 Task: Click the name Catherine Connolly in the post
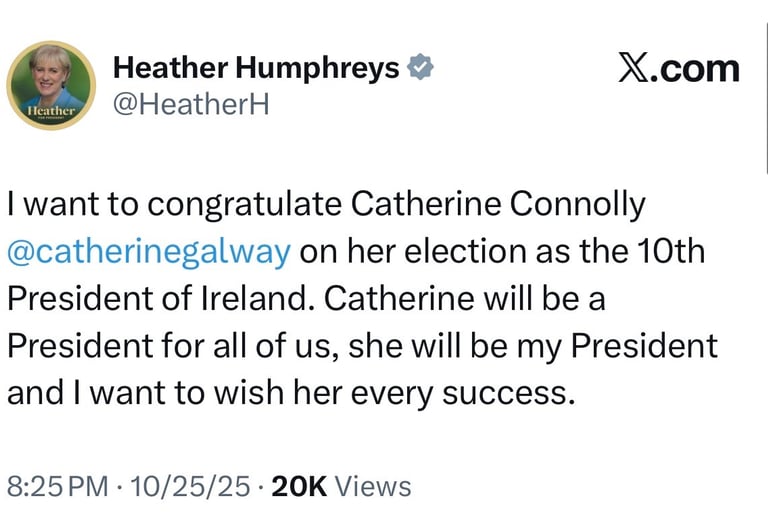497,205
